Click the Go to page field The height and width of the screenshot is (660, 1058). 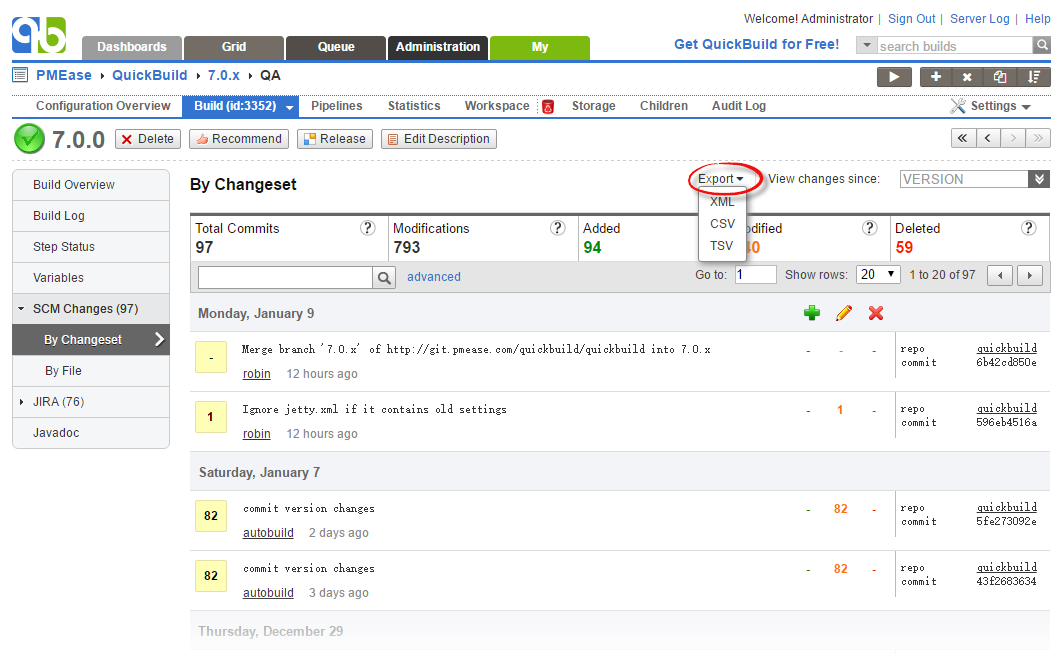click(x=756, y=275)
